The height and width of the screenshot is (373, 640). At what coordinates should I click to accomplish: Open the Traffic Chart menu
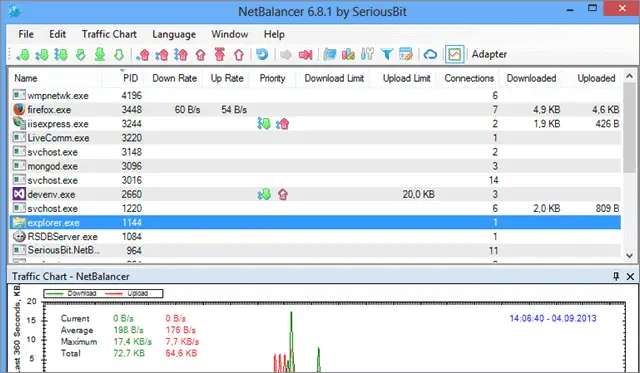(109, 34)
